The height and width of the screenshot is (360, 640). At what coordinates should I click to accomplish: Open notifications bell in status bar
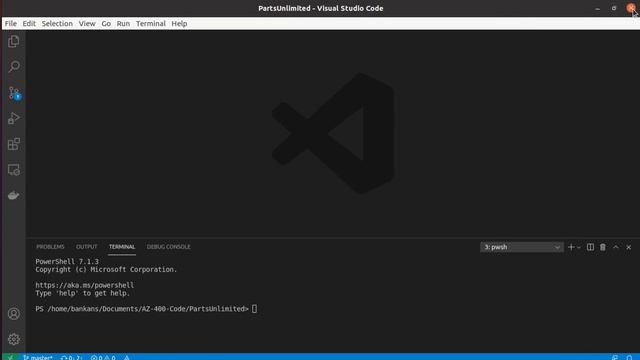(x=629, y=357)
